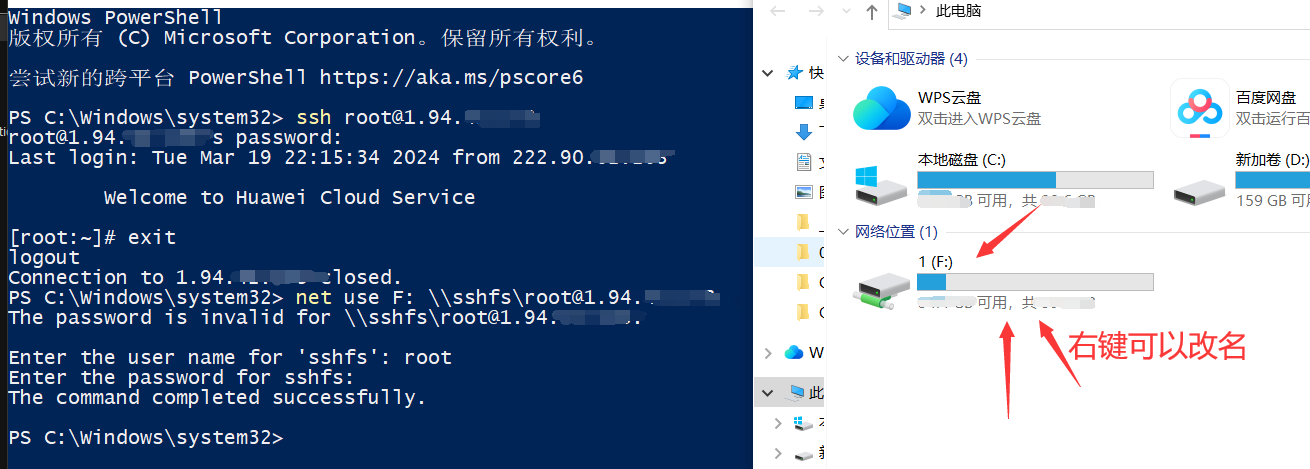The width and height of the screenshot is (1310, 469).
Task: Select the Downloads item in Quick access
Action: [808, 132]
